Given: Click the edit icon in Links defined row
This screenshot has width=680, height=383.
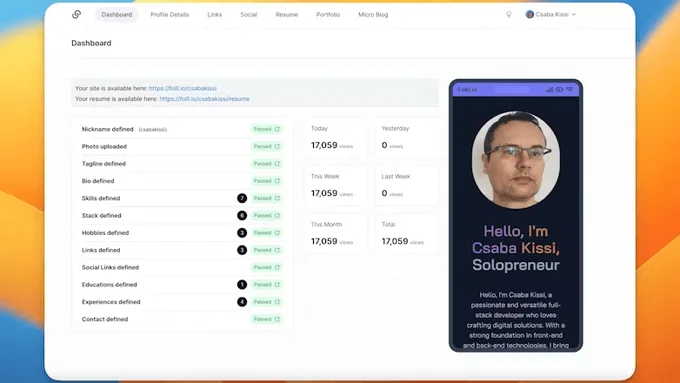Looking at the screenshot, I should click(278, 250).
